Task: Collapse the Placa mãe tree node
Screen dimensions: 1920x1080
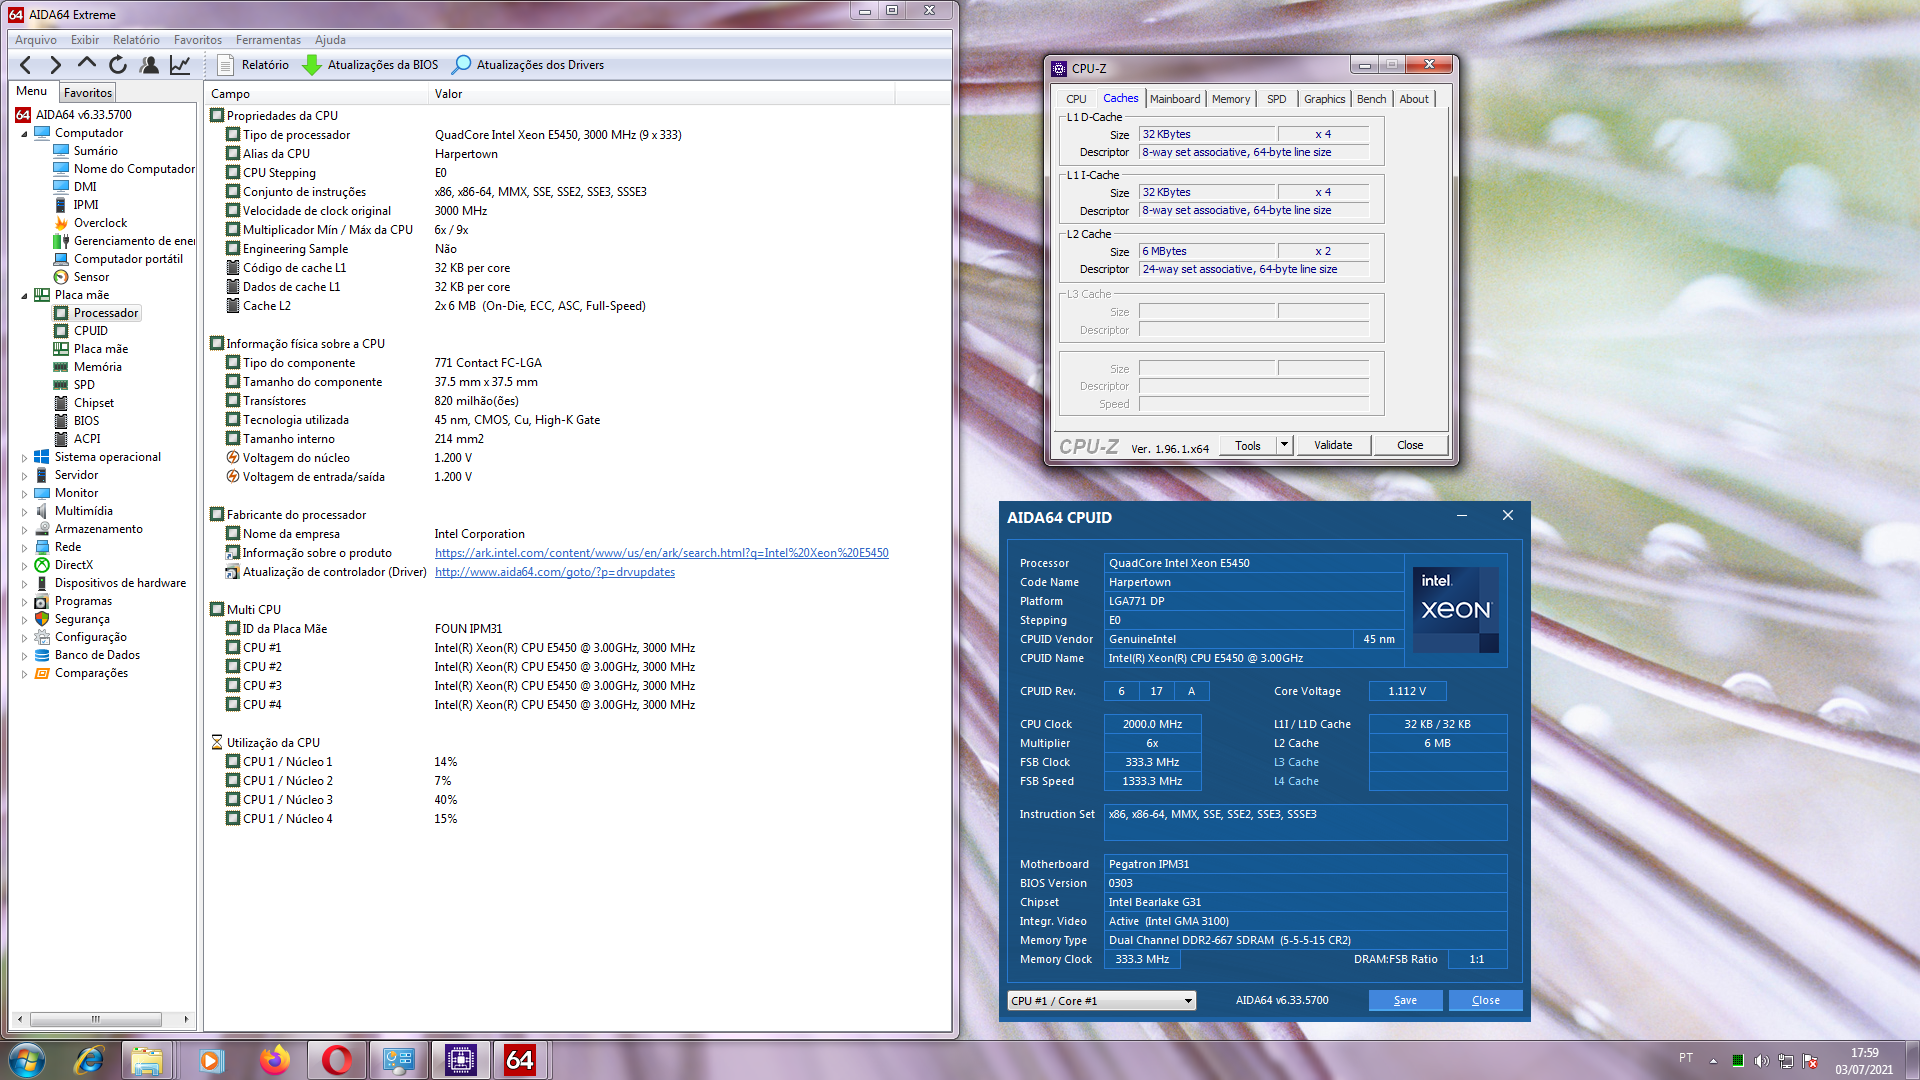Action: [24, 296]
